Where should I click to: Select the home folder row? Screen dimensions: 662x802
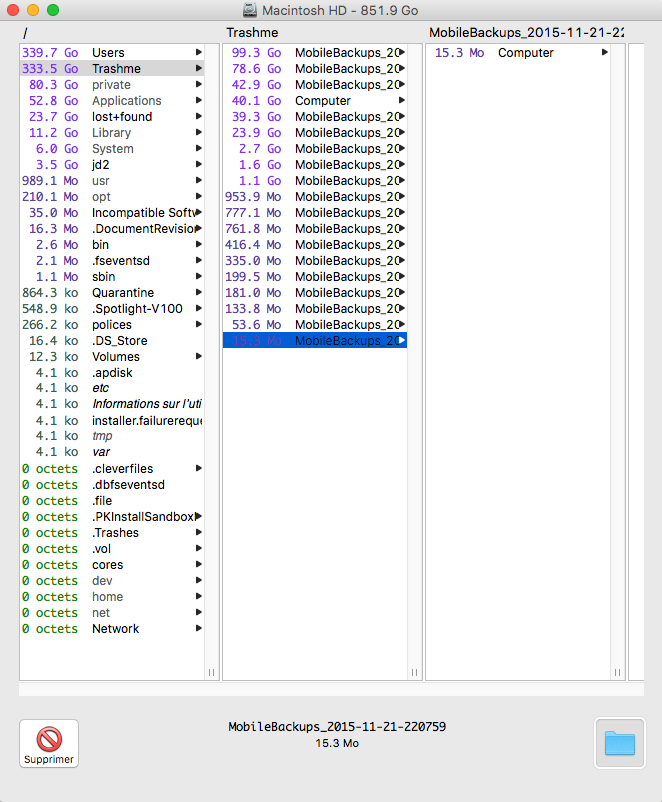[112, 596]
